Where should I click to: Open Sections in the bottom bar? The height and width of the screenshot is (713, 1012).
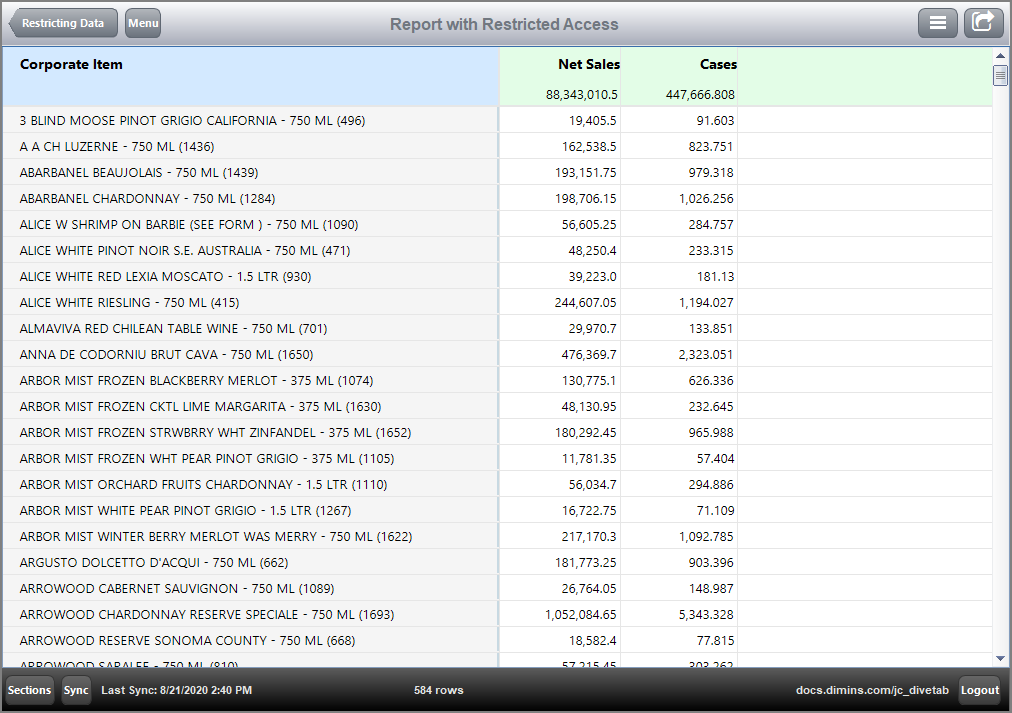(28, 690)
